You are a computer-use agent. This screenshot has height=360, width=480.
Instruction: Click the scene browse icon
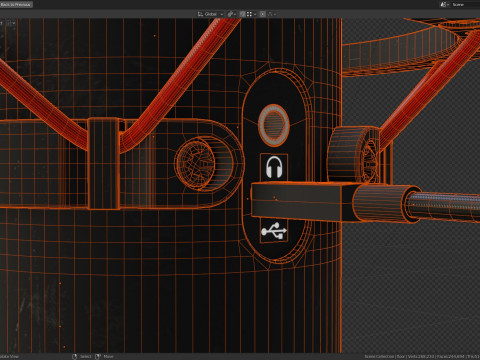pos(445,4)
